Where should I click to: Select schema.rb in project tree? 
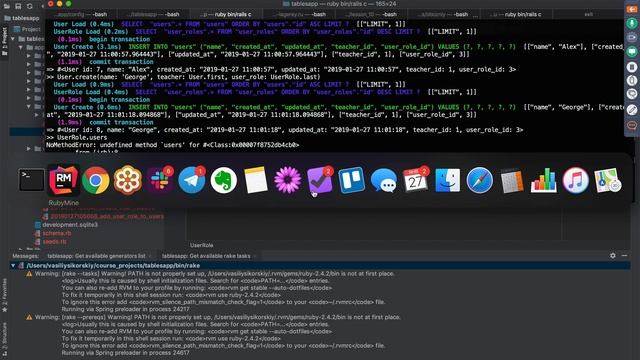[53, 233]
